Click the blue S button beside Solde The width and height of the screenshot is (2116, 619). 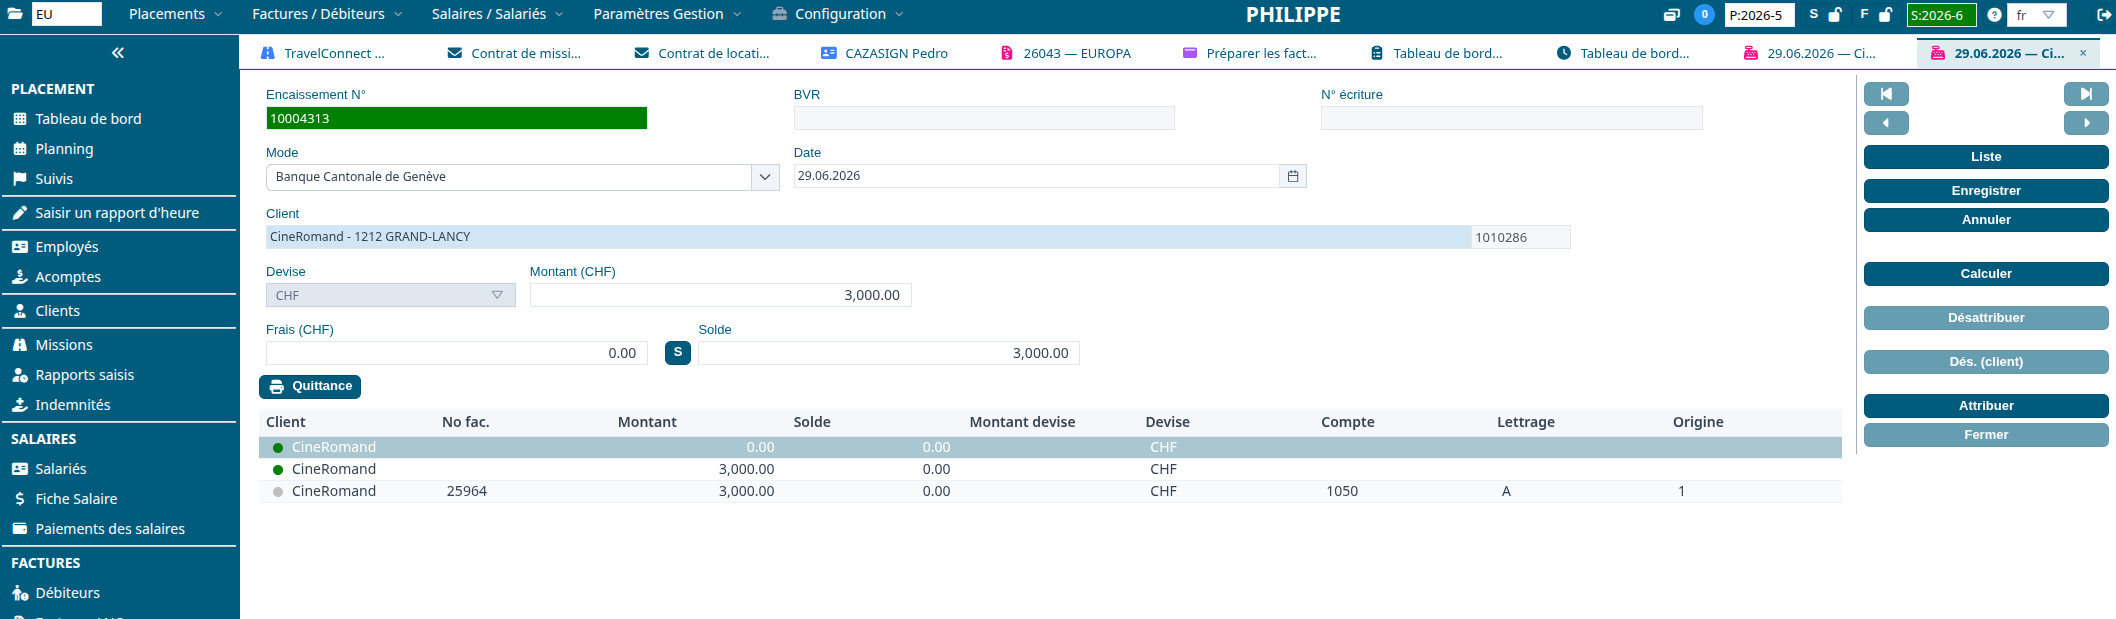tap(678, 353)
